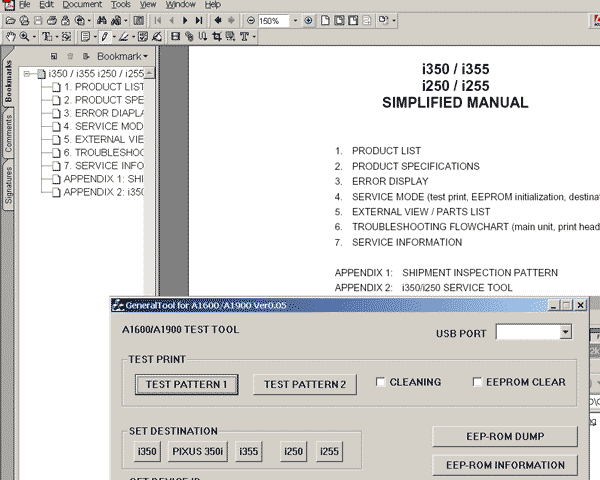This screenshot has width=600, height=480.
Task: Select the TouchUp Text tool
Action: [244, 37]
